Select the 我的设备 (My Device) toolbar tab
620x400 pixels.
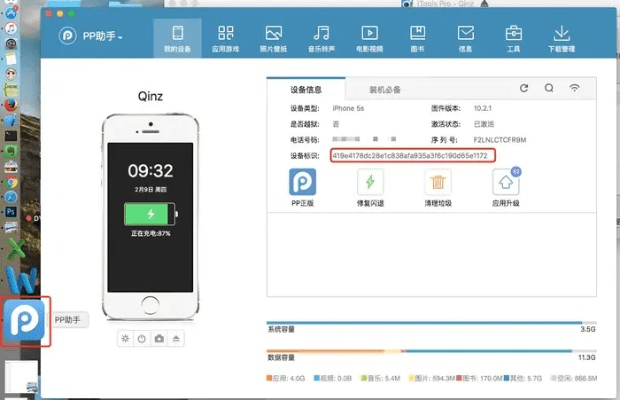178,38
